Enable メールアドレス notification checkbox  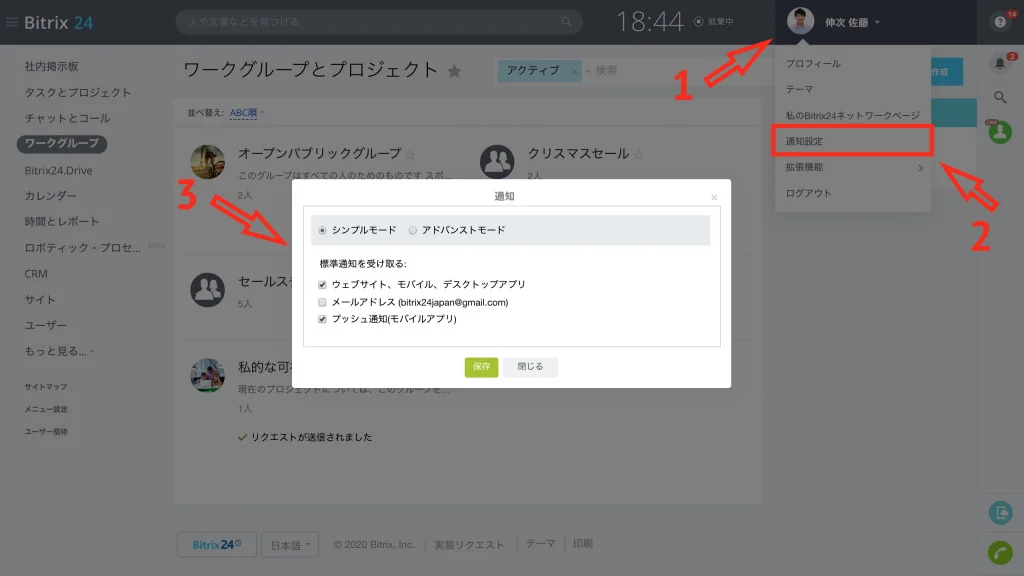tap(322, 302)
